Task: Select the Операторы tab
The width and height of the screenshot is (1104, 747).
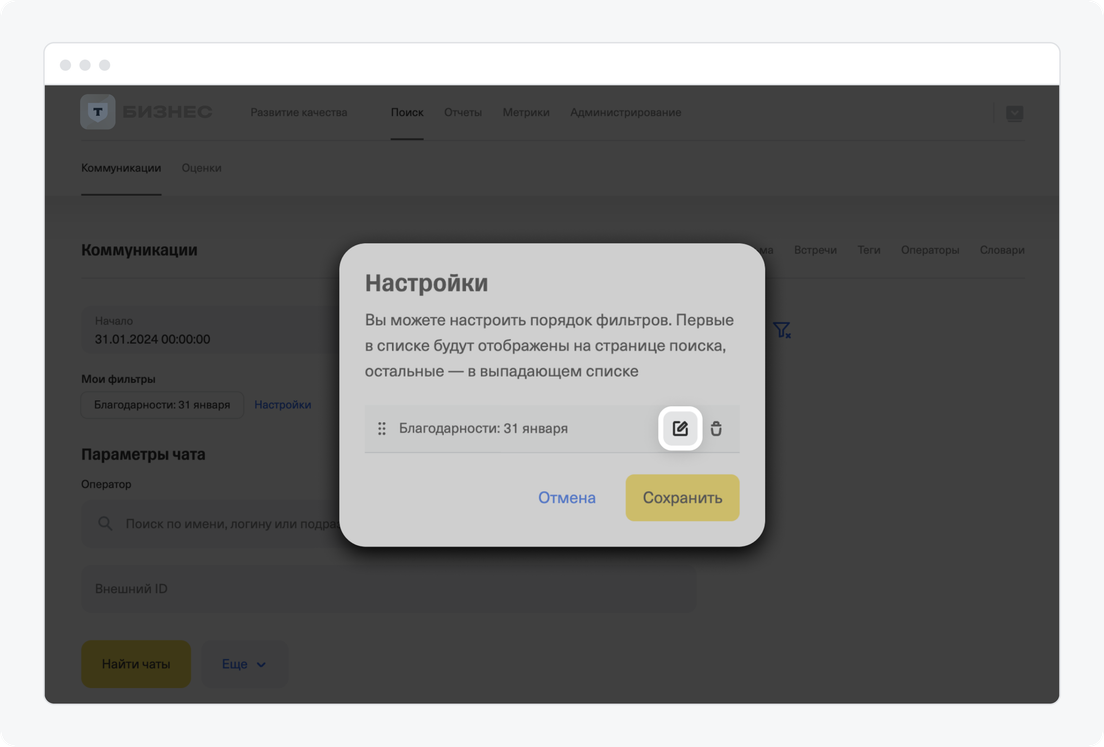Action: (x=930, y=250)
